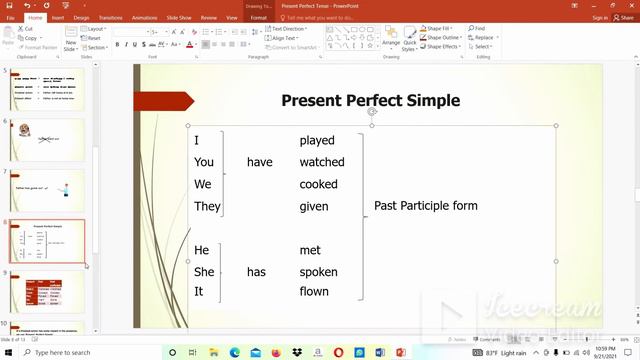Adjust the zoom slider in status bar
This screenshot has width=640, height=360.
click(587, 339)
